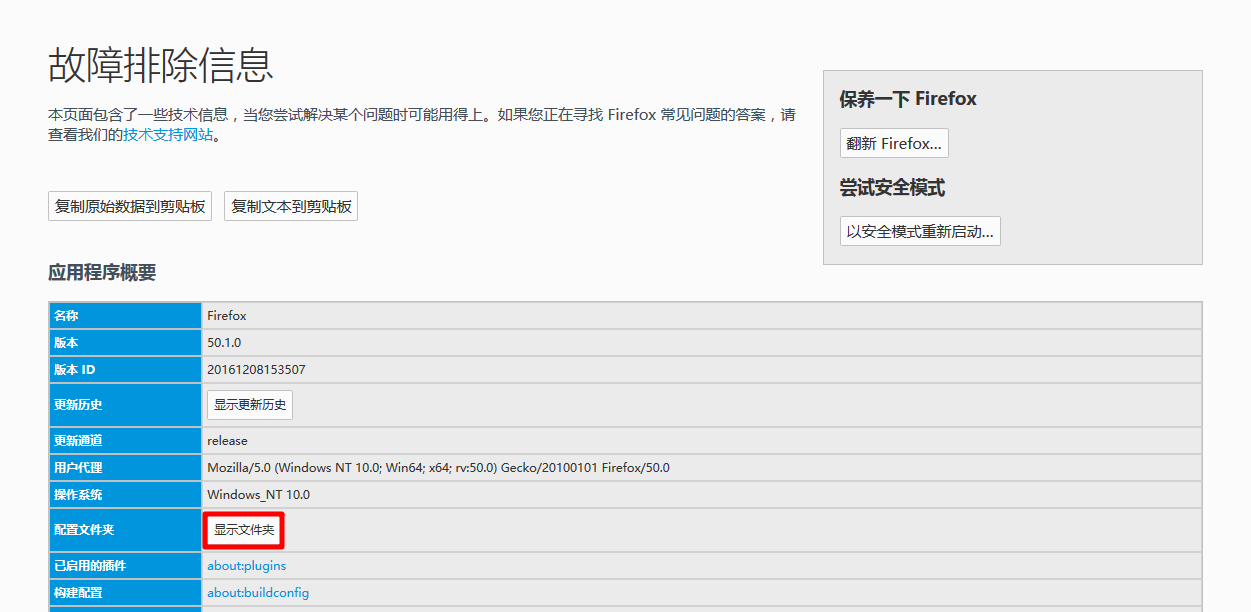The width and height of the screenshot is (1251, 612).
Task: Click the 显示更新历史 button
Action: coord(250,405)
